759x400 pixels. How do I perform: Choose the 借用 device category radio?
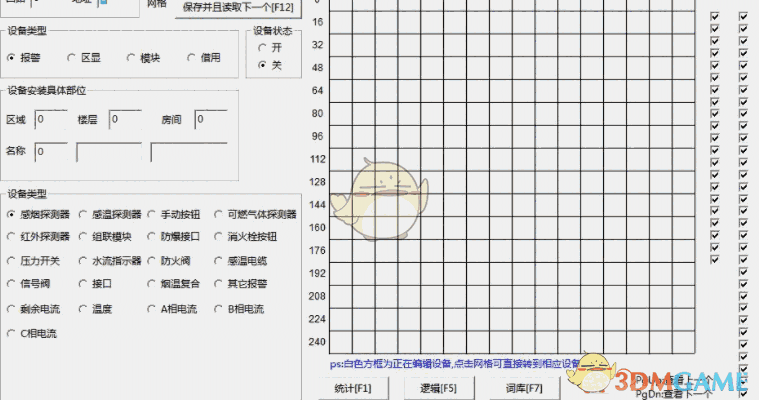tap(204, 58)
